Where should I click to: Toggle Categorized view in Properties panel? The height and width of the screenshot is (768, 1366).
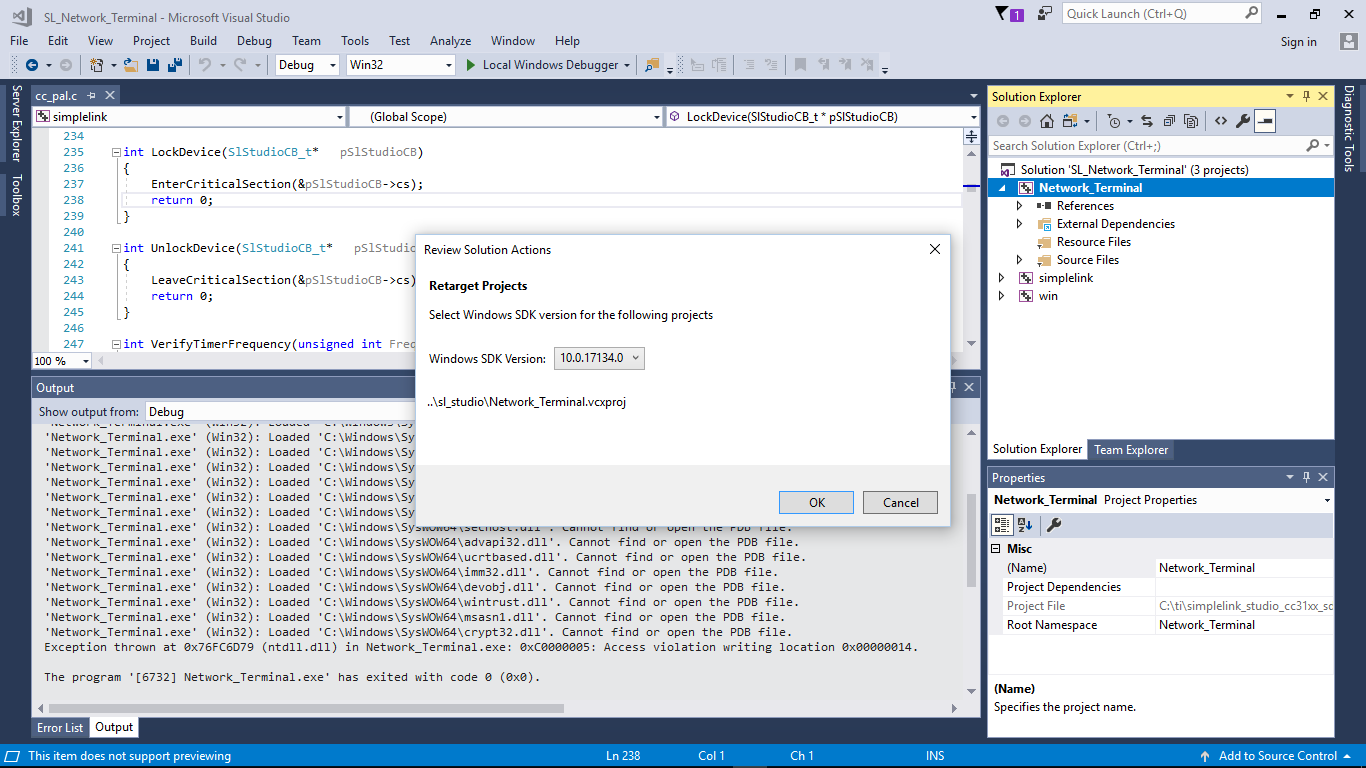pos(1002,525)
